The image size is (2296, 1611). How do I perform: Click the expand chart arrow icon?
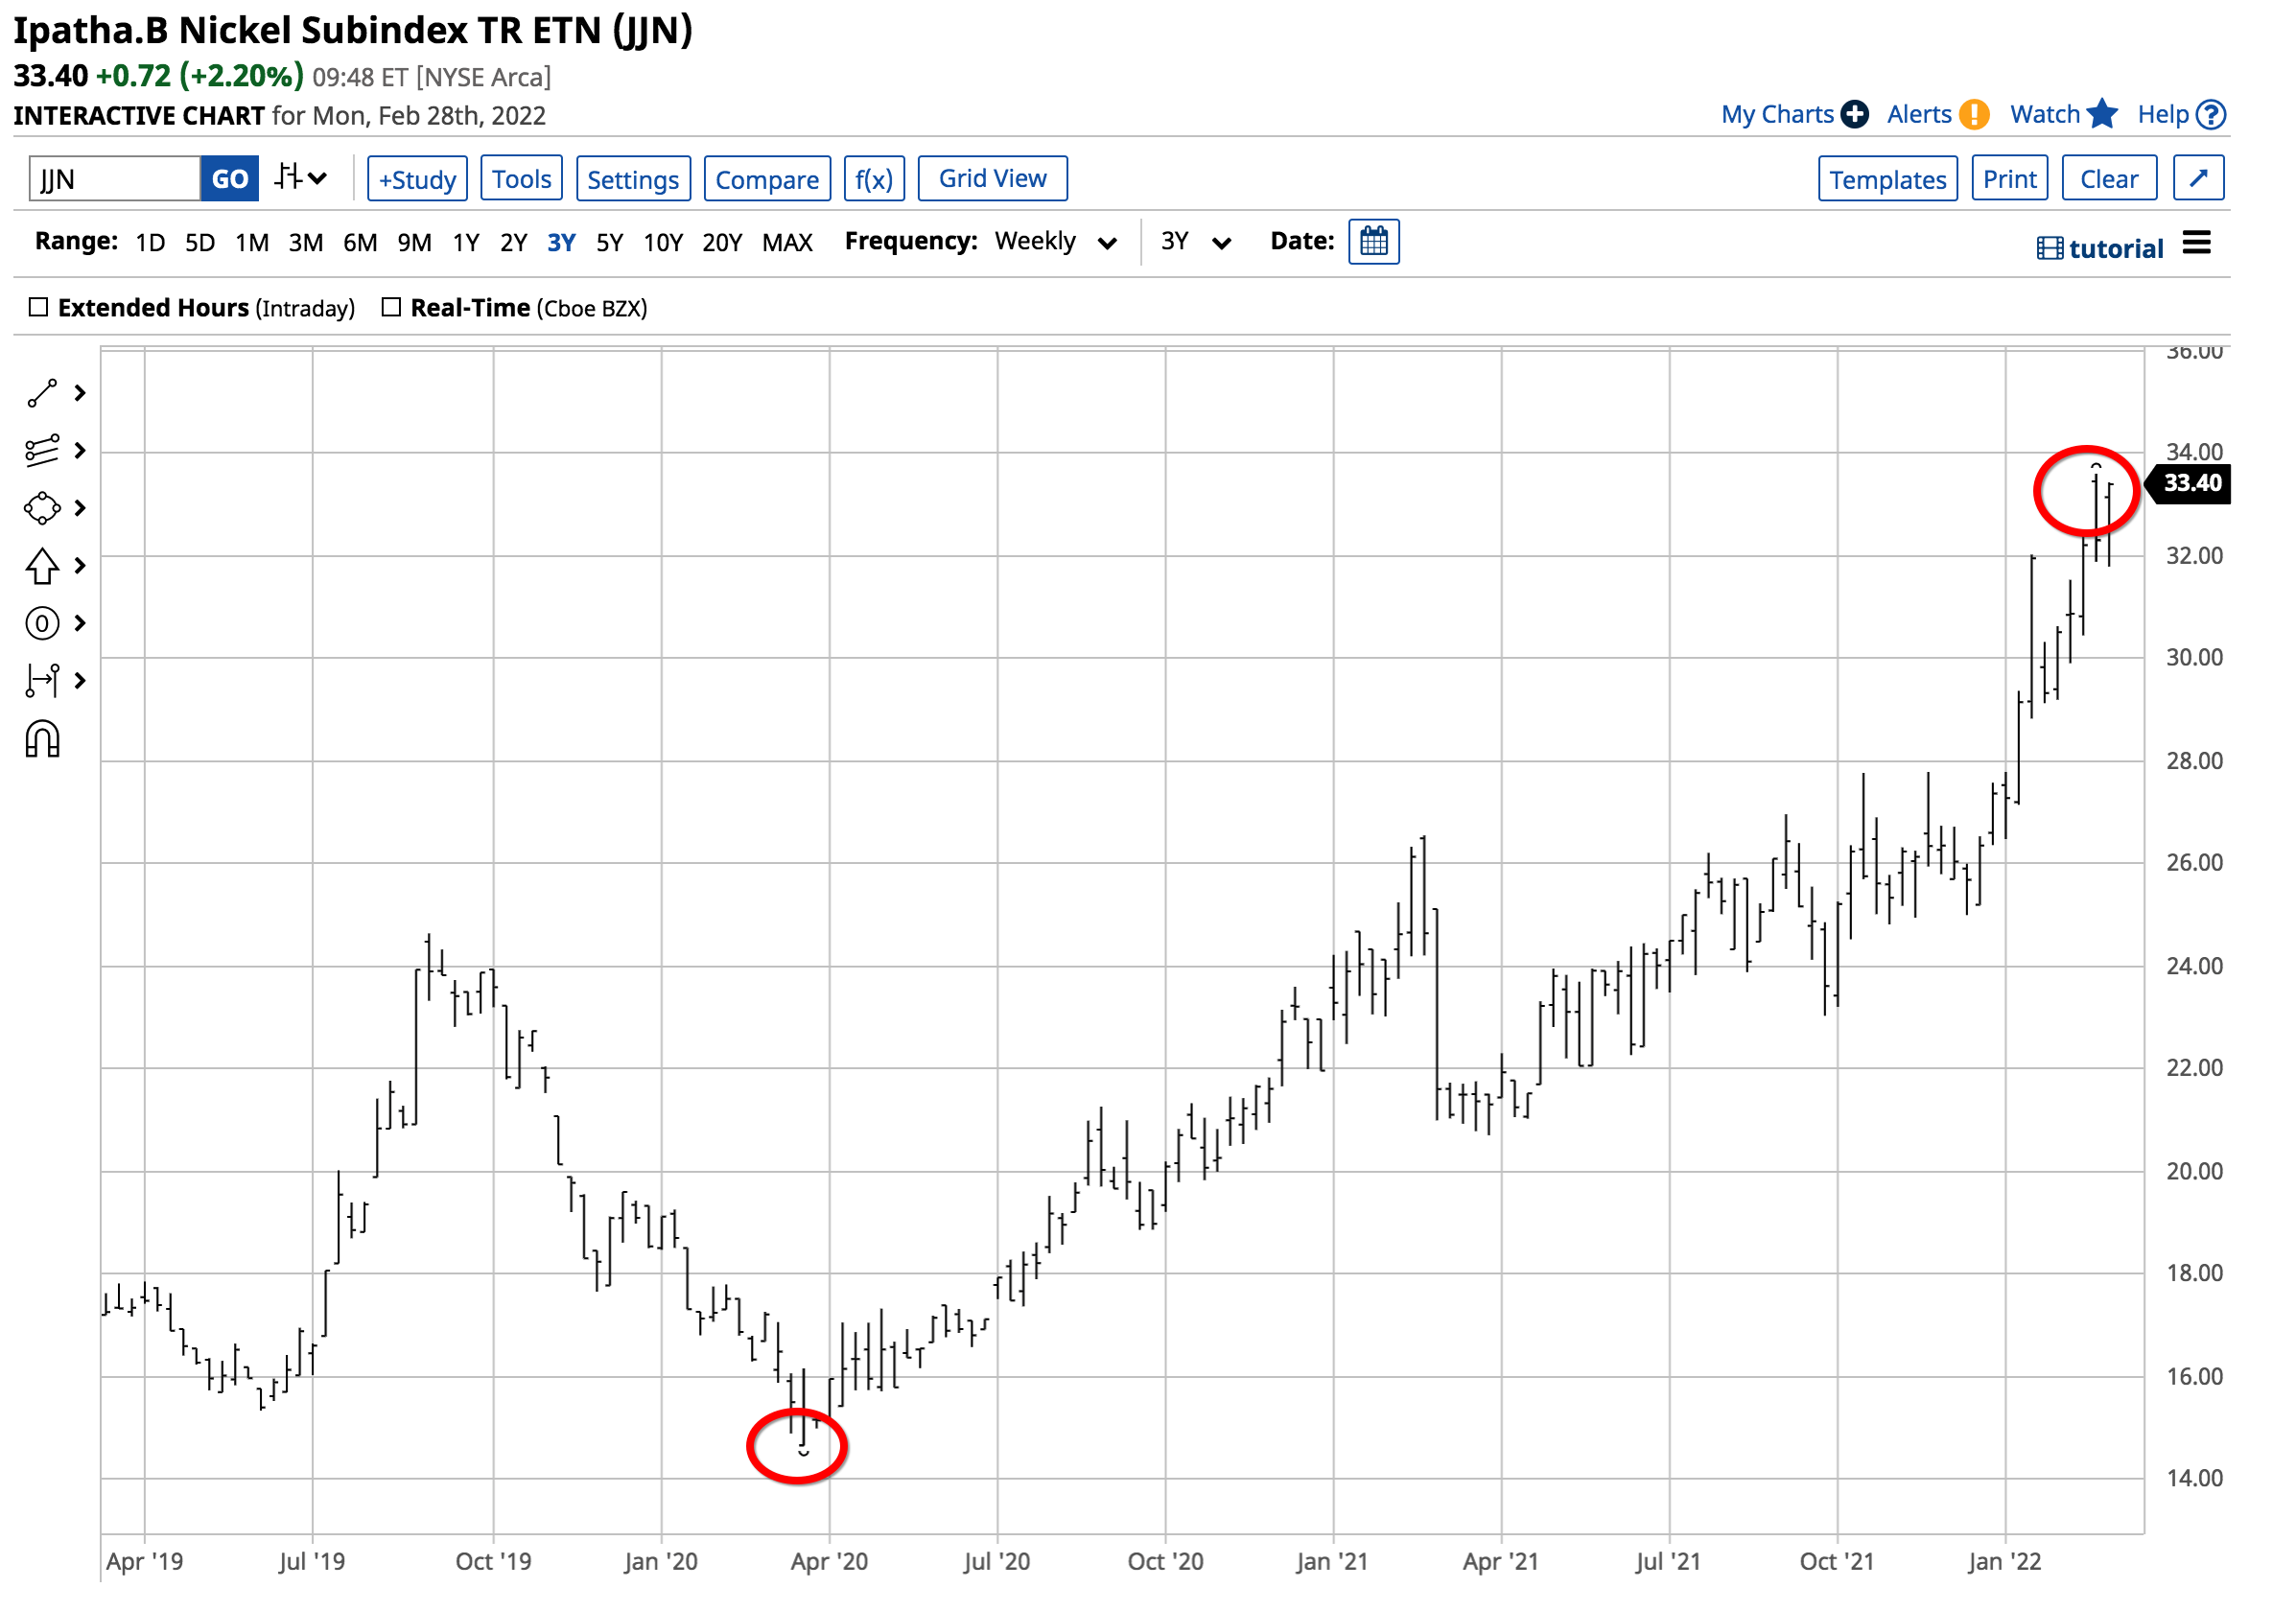pos(2198,179)
